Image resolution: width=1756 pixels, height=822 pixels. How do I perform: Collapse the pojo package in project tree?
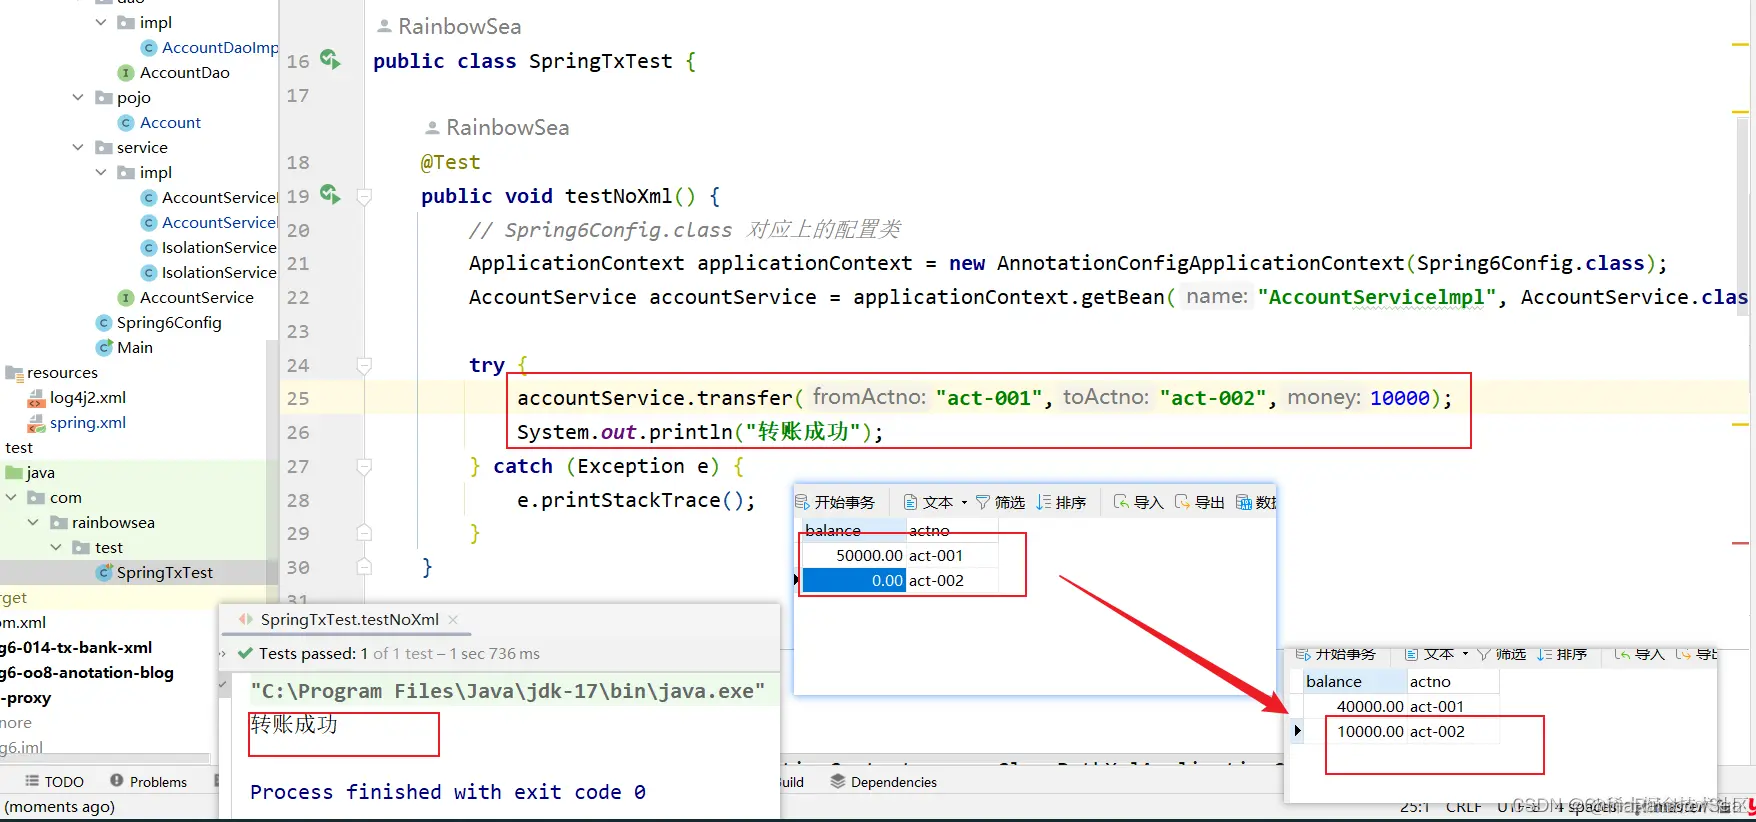(78, 97)
